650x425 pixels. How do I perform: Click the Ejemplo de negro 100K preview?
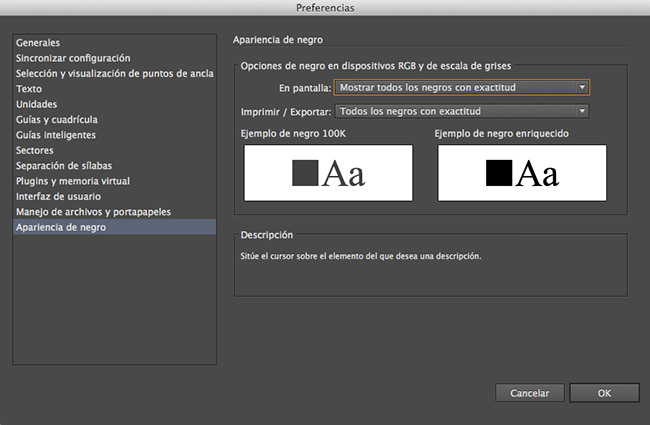pos(328,173)
